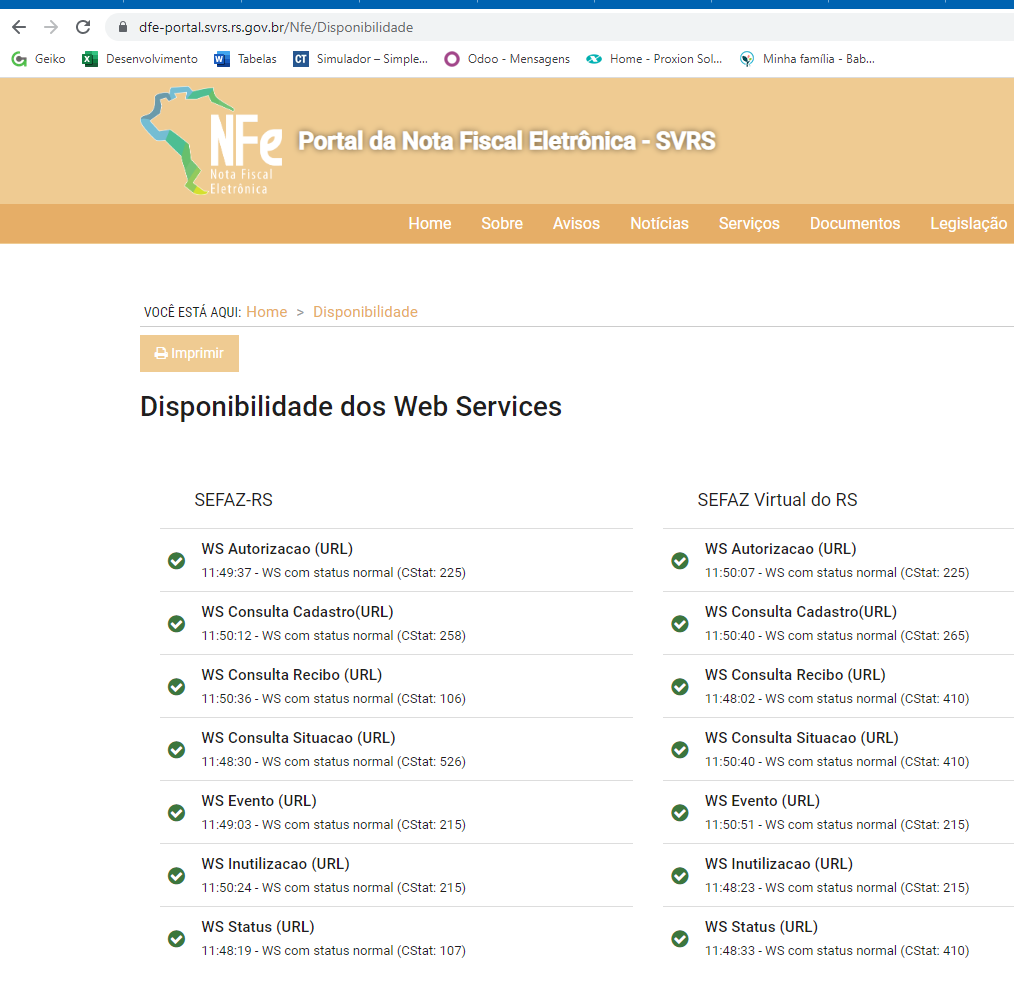The height and width of the screenshot is (983, 1014).
Task: Click status text with CStat: 106
Action: [334, 698]
